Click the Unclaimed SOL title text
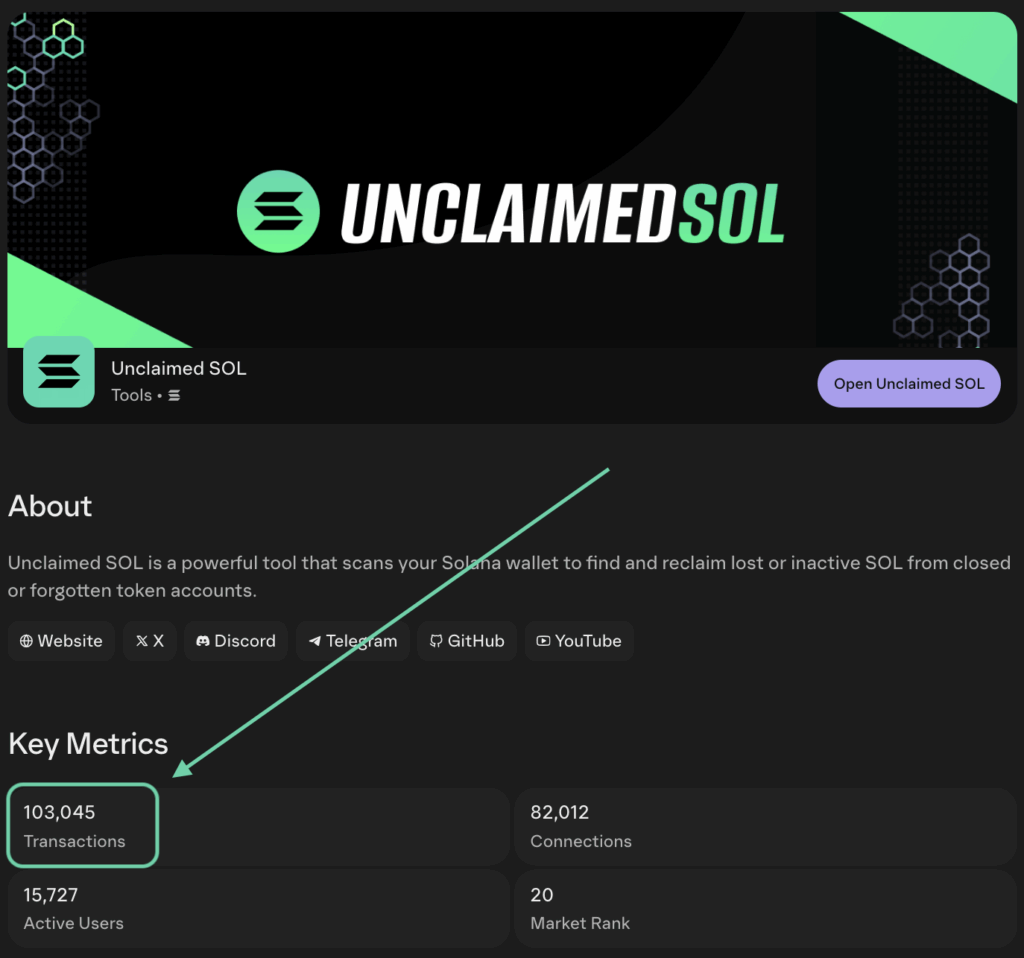Viewport: 1024px width, 958px height. (x=178, y=368)
